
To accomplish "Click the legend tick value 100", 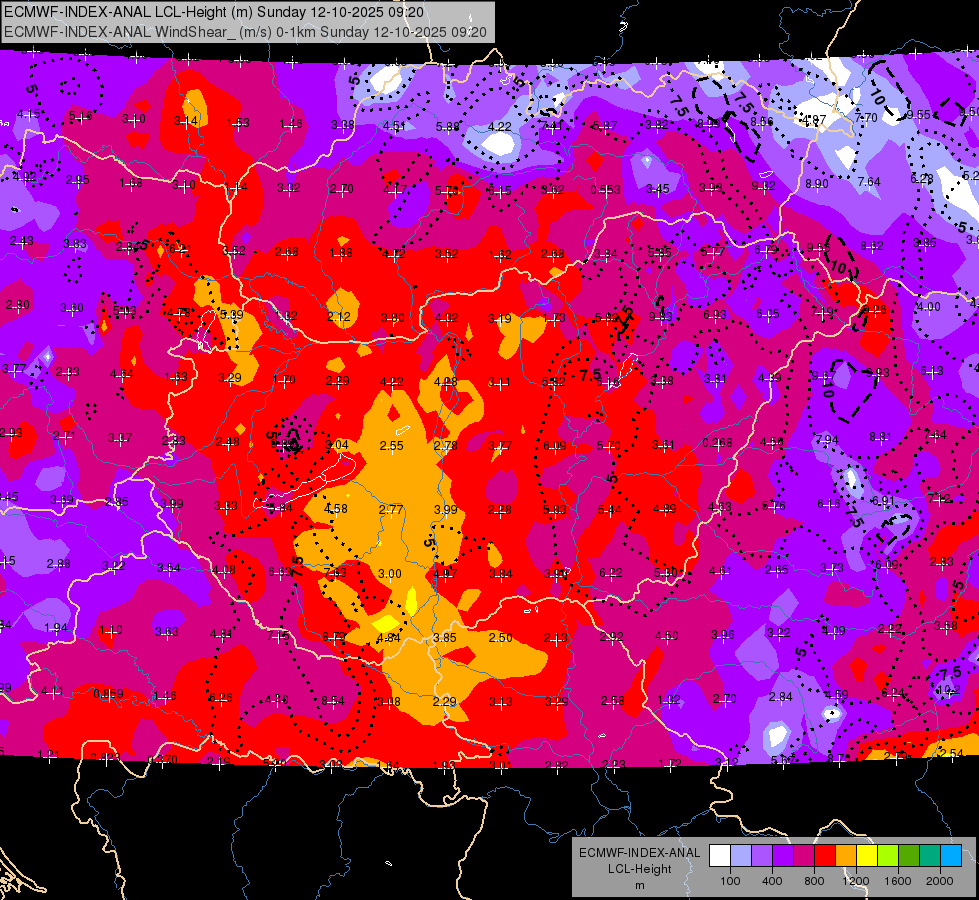I will tap(730, 881).
